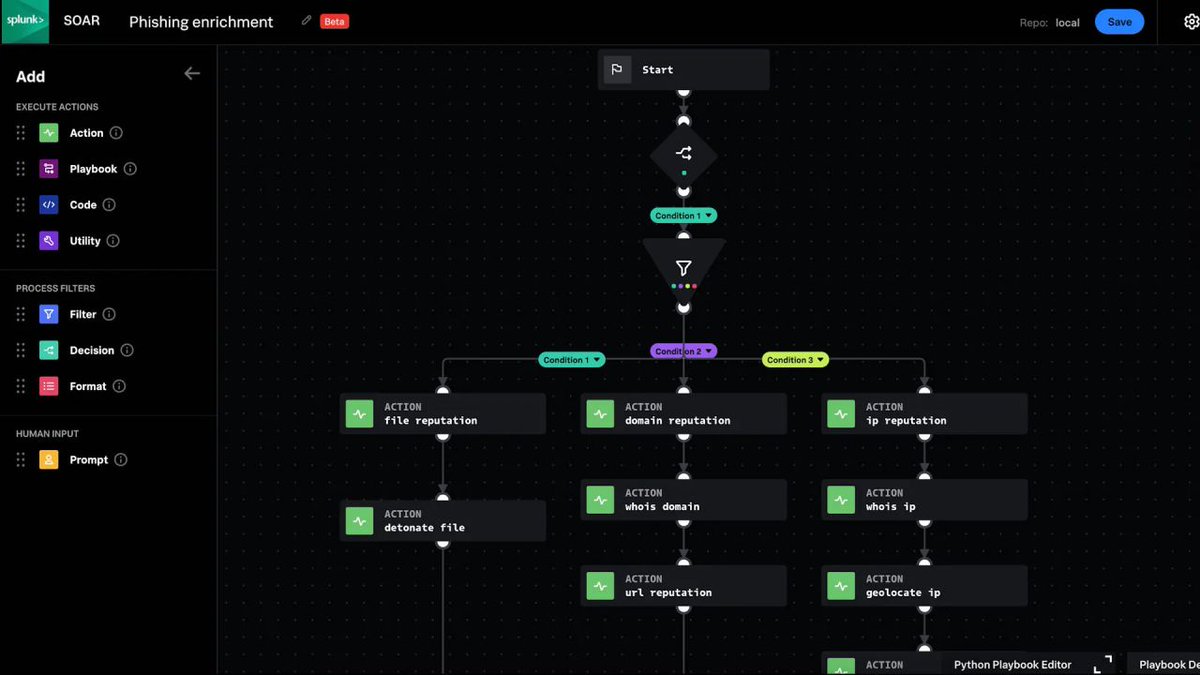
Task: Click the Beta badge
Action: click(x=334, y=21)
